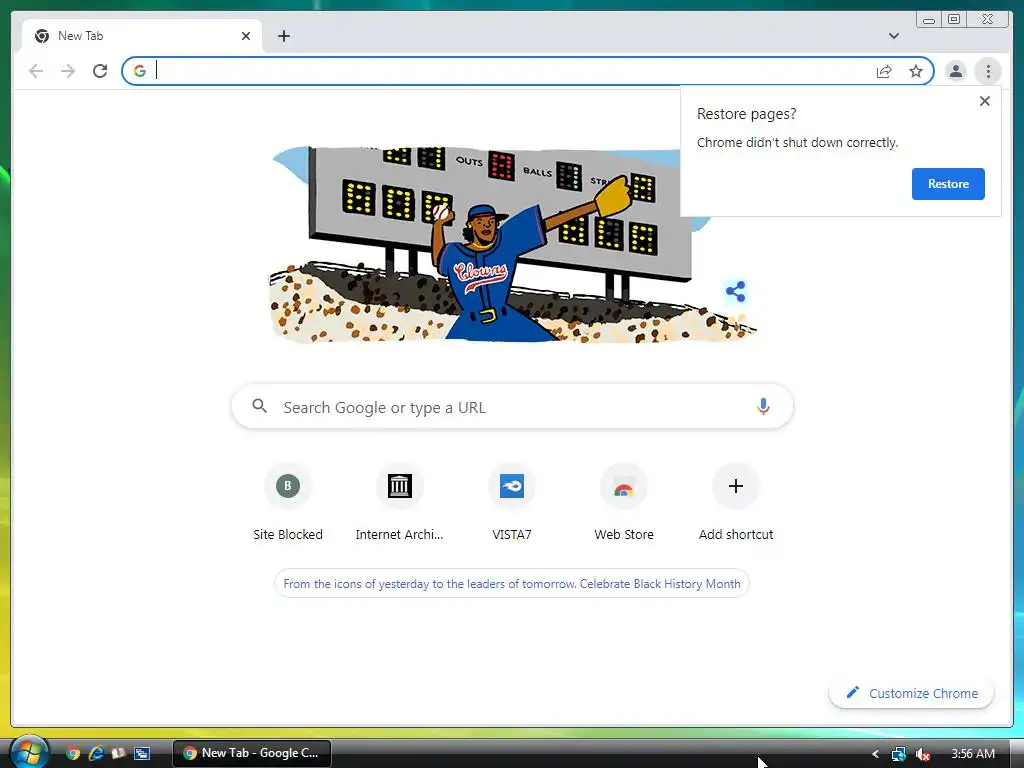The width and height of the screenshot is (1024, 768).
Task: Launch Internet Explorer from Quick Launch
Action: (x=96, y=753)
